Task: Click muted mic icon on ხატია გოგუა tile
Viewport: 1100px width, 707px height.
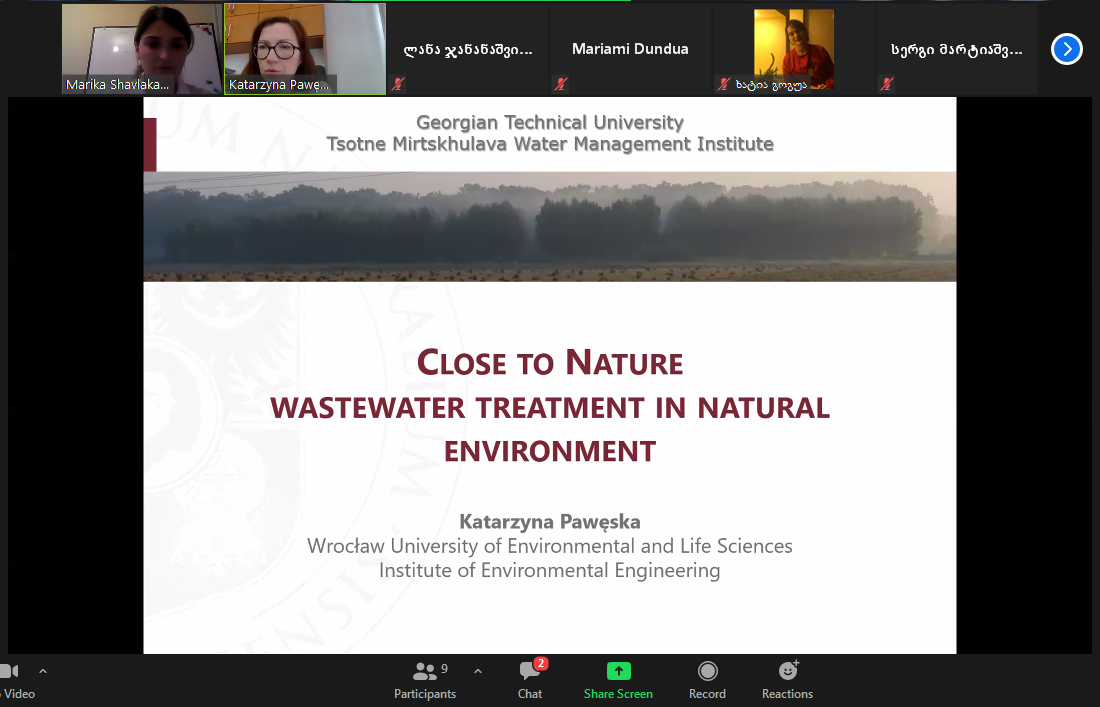Action: coord(724,84)
